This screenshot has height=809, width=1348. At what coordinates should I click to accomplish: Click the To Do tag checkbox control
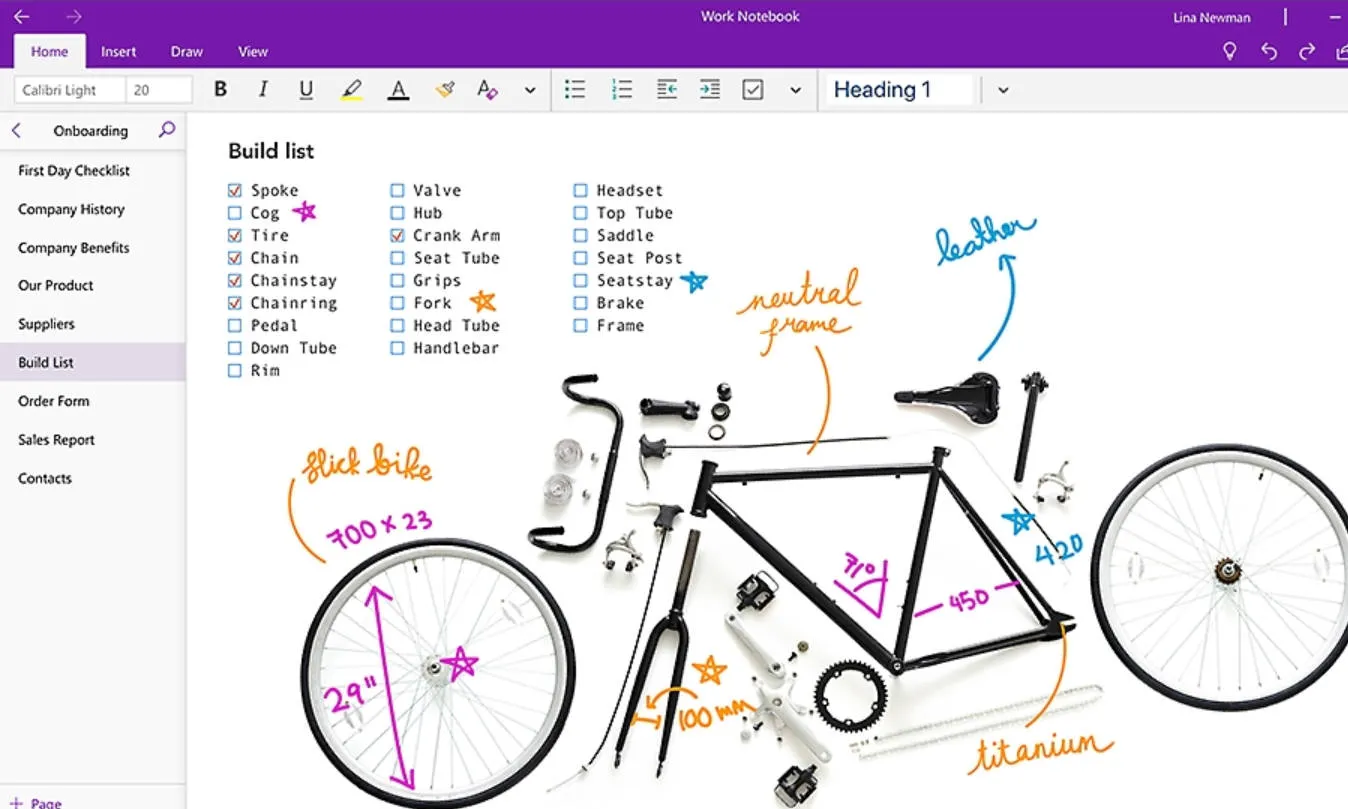(x=753, y=89)
